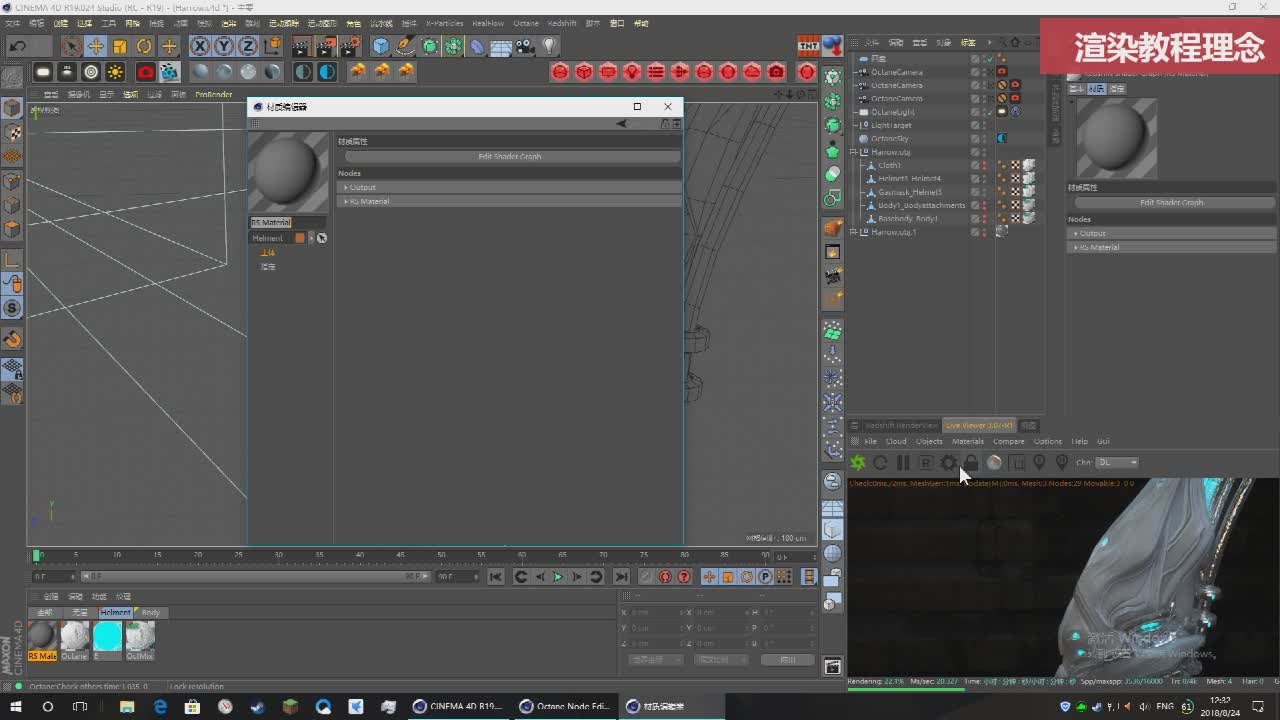The image size is (1280, 720).
Task: Click green Octane send scene icon
Action: coord(858,462)
